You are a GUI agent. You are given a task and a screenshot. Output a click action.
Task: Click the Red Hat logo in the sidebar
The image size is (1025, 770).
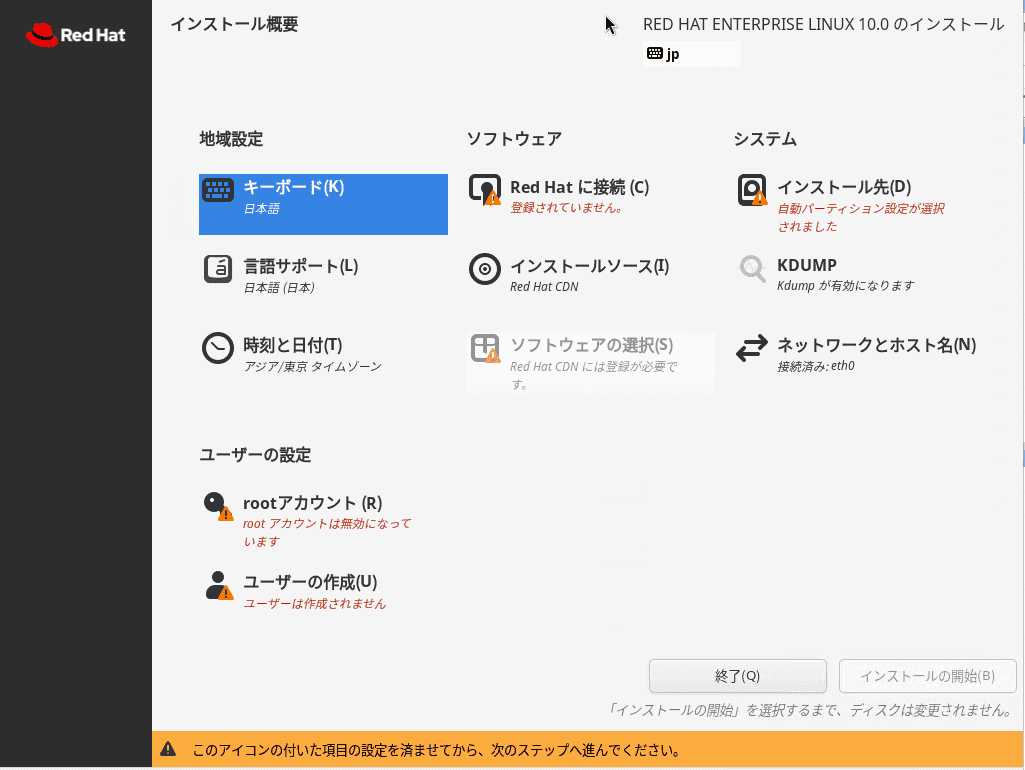75,35
